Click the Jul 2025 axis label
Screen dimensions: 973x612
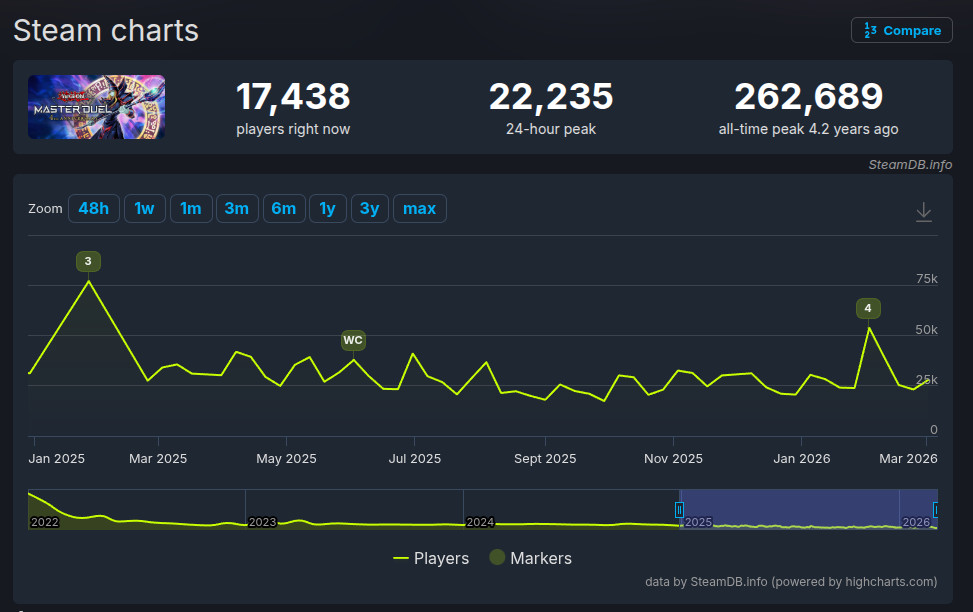[x=415, y=459]
